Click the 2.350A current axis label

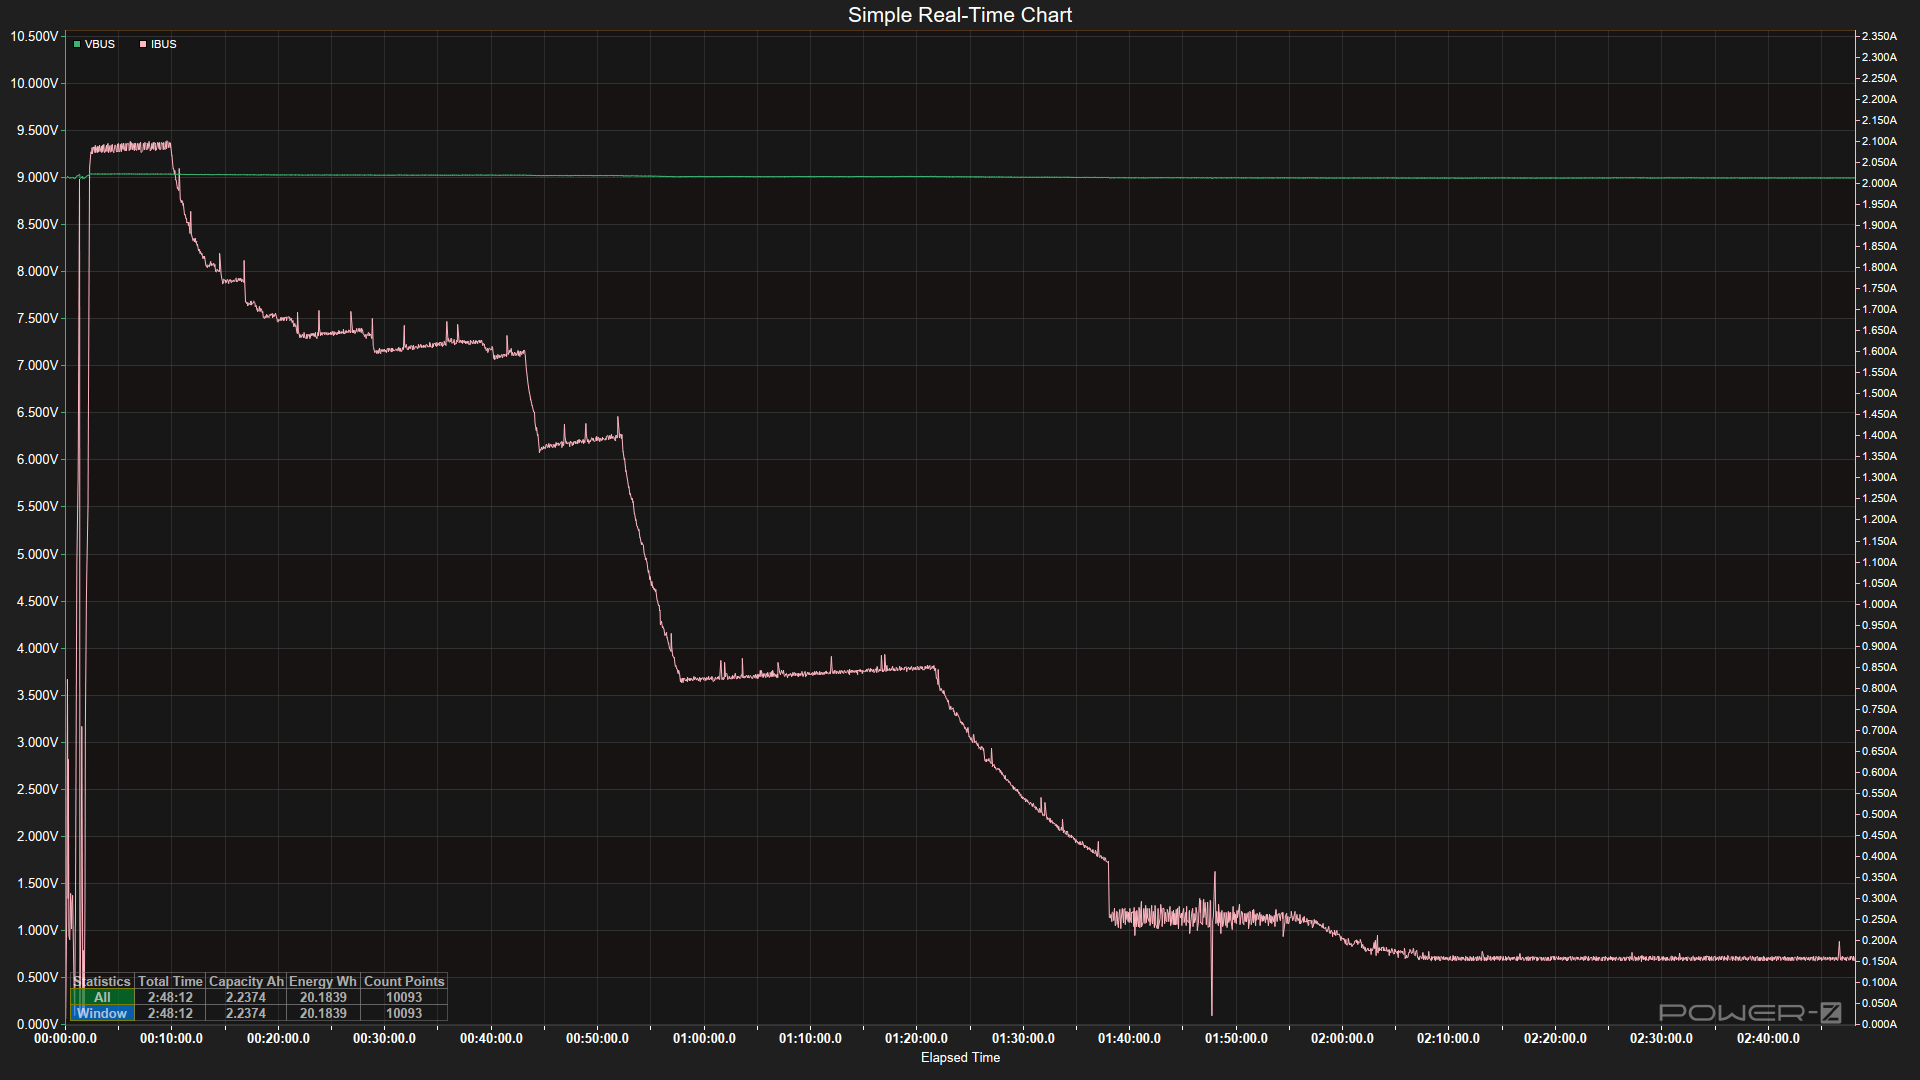click(1879, 36)
